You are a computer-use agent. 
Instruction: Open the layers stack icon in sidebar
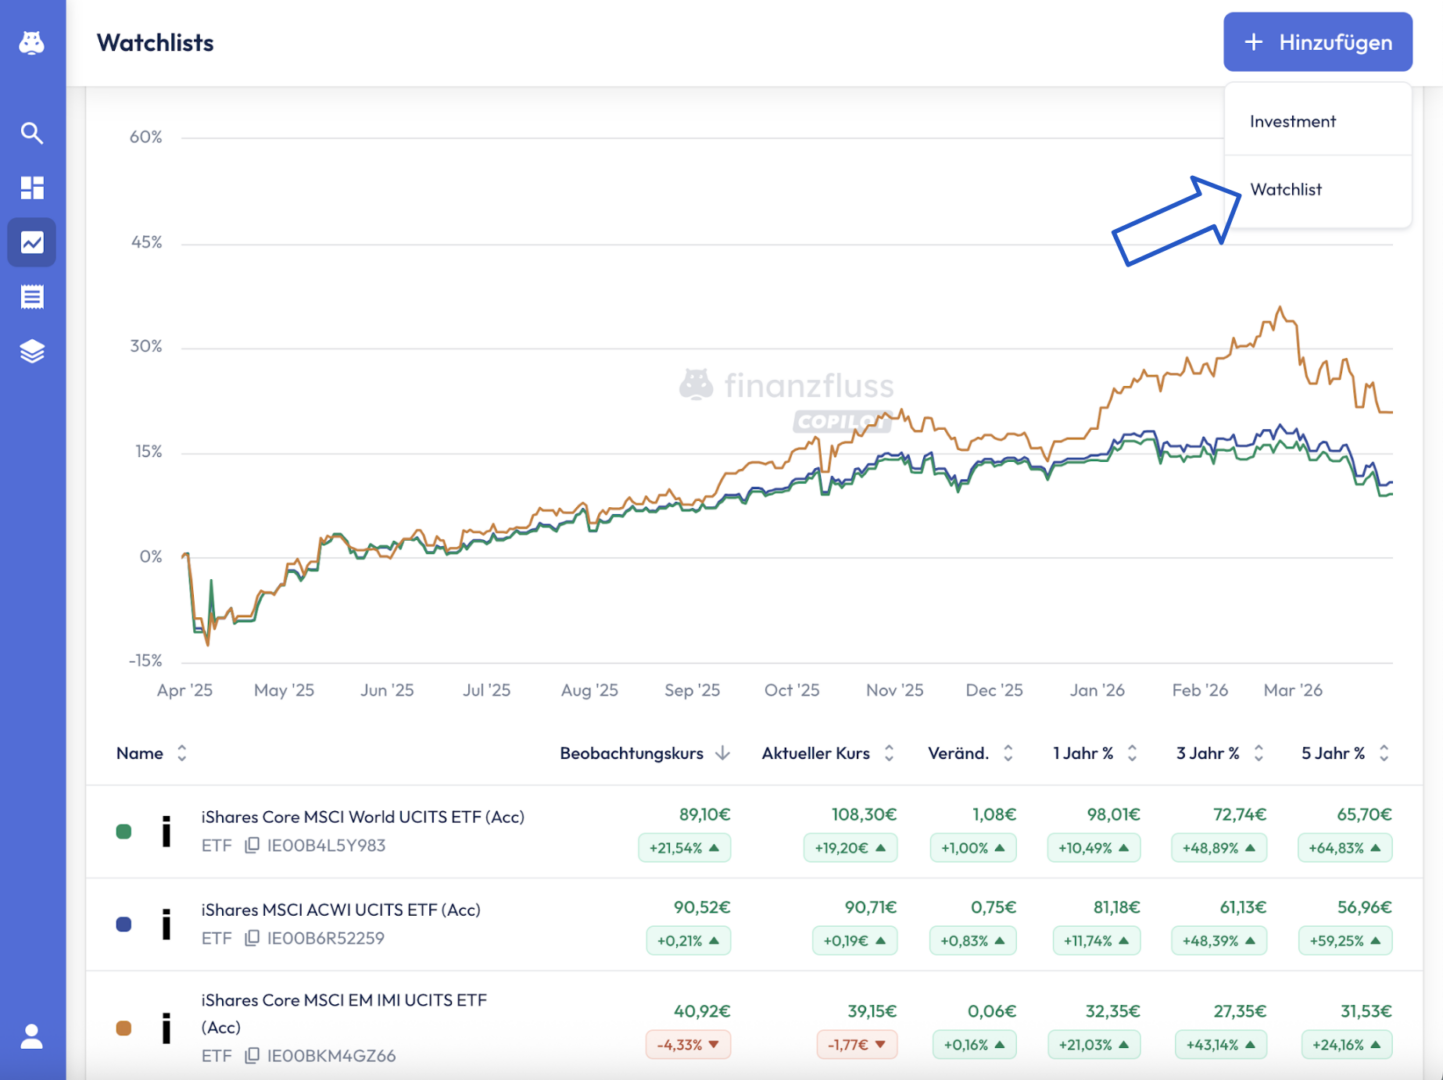[x=32, y=352]
